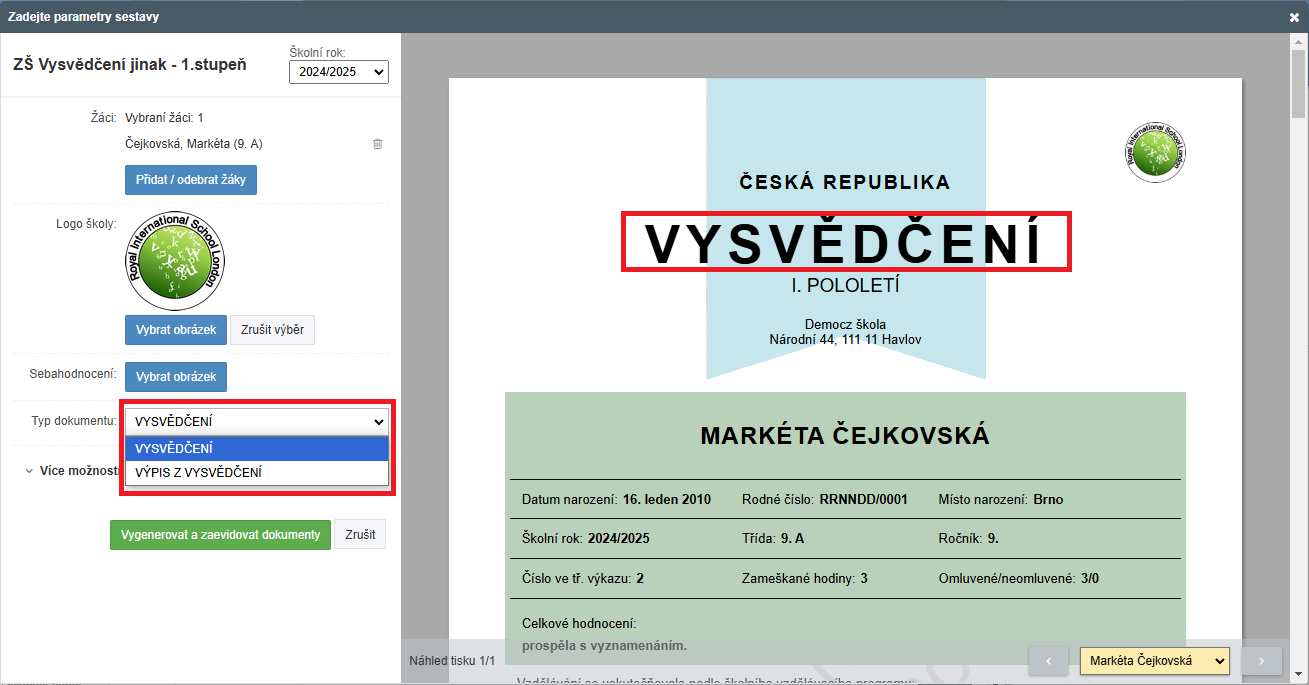Click the Vybraní žáci: 1 text
This screenshot has width=1309, height=685.
pyautogui.click(x=164, y=118)
